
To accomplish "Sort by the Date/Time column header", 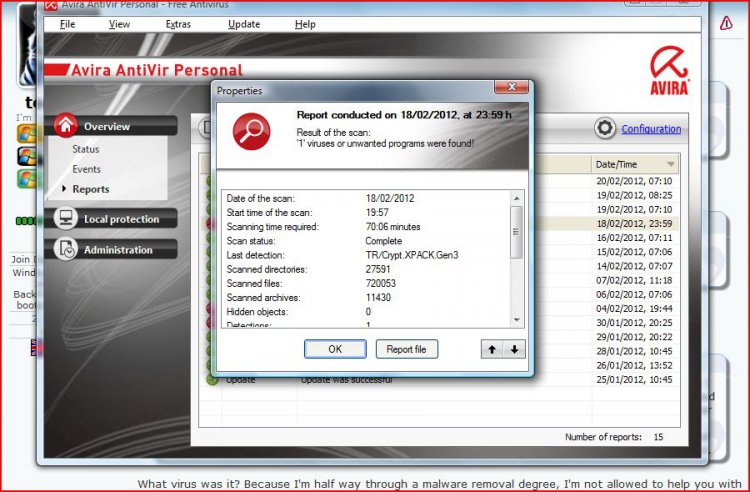I will coord(635,164).
